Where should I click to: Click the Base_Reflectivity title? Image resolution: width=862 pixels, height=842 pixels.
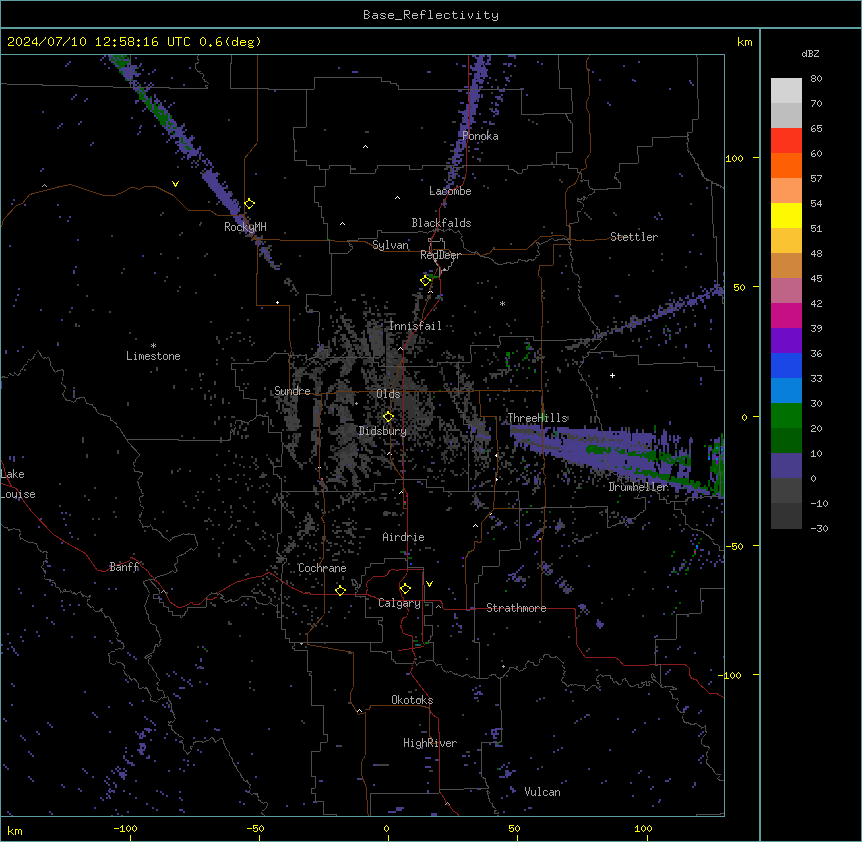(431, 15)
